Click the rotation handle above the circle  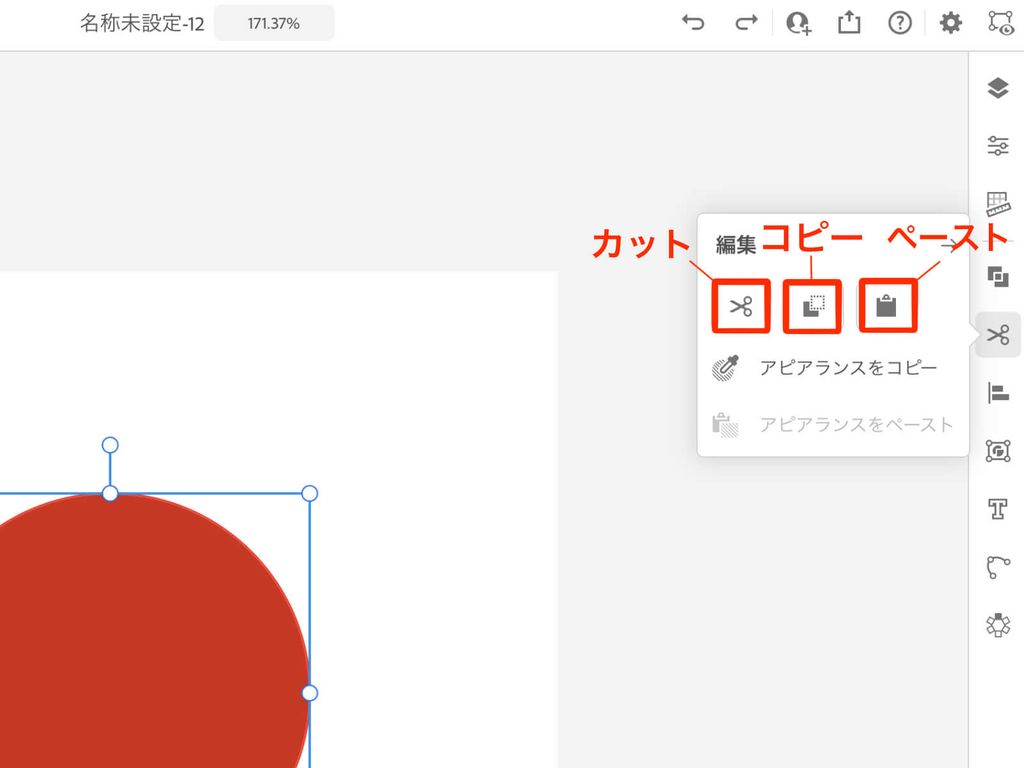click(x=110, y=445)
